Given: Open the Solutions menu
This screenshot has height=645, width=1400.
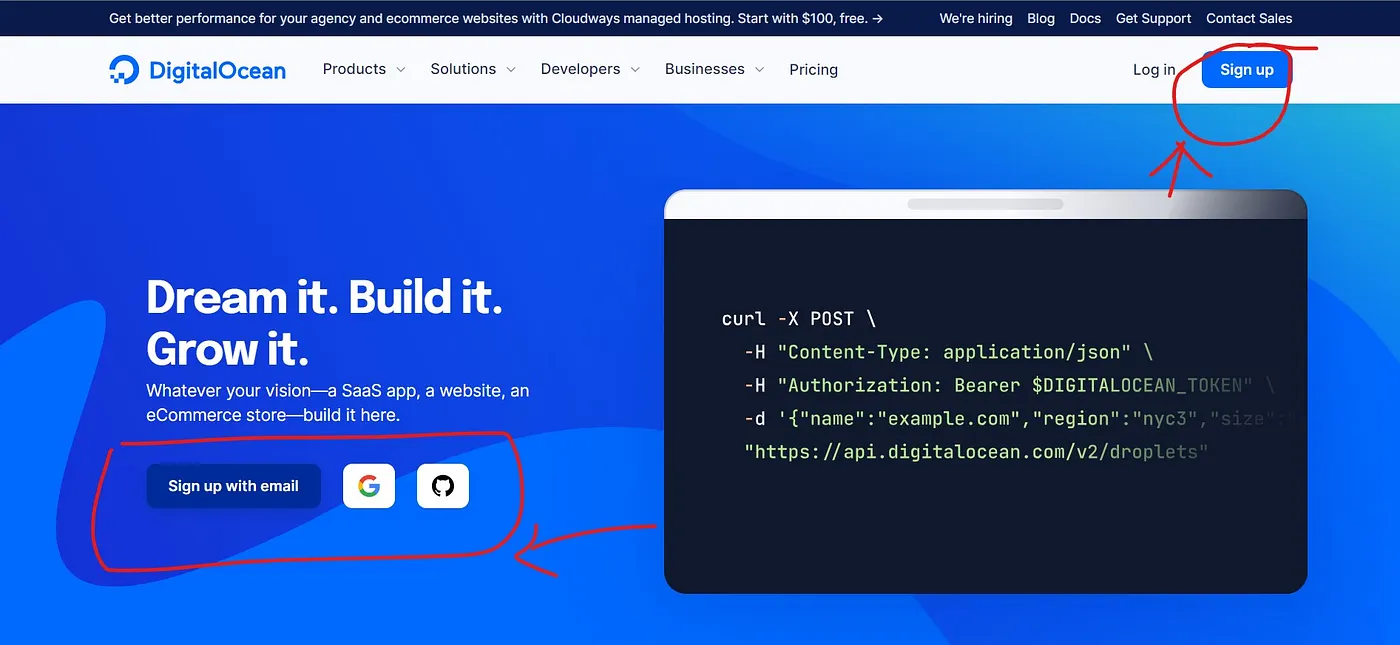Looking at the screenshot, I should point(473,69).
